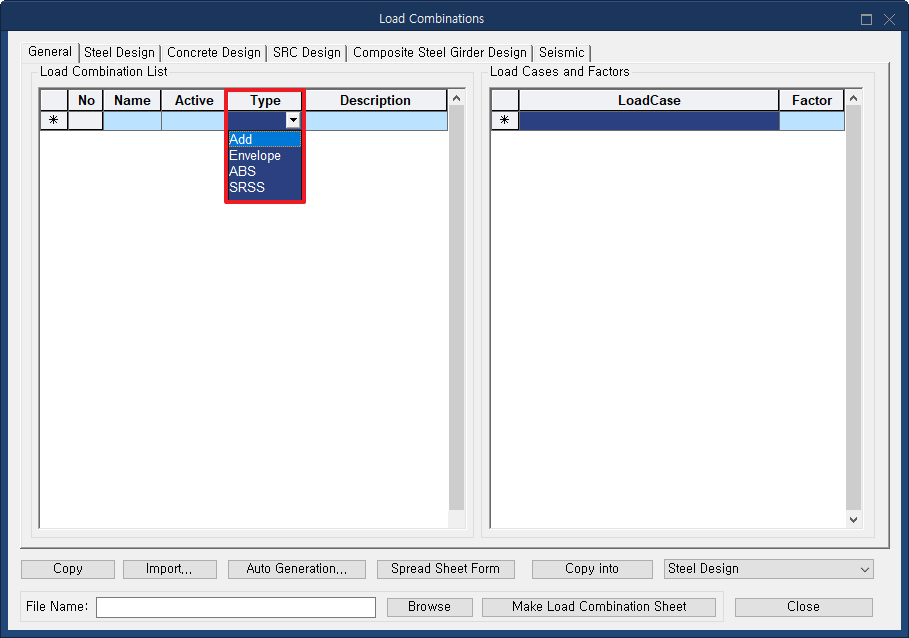
Task: Click the Auto Generation button
Action: (x=297, y=569)
